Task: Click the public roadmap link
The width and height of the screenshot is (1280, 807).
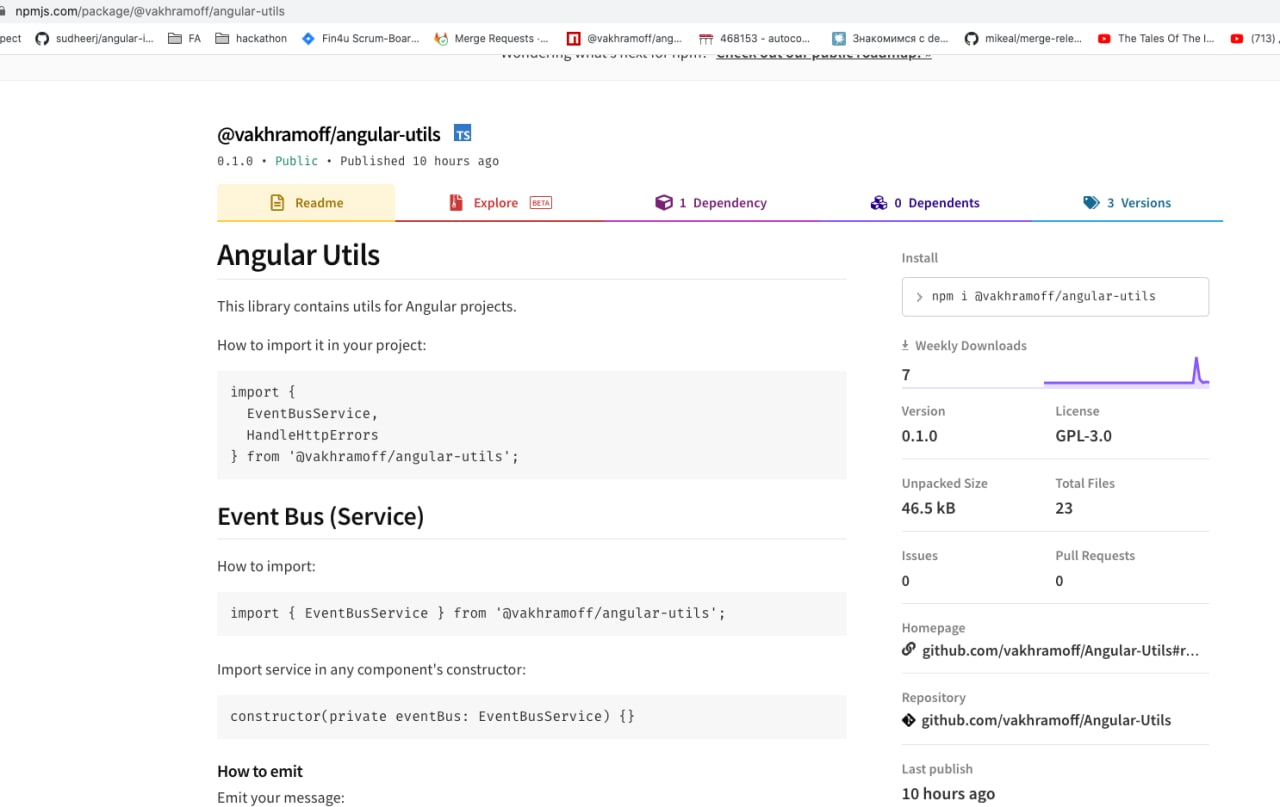Action: click(824, 55)
